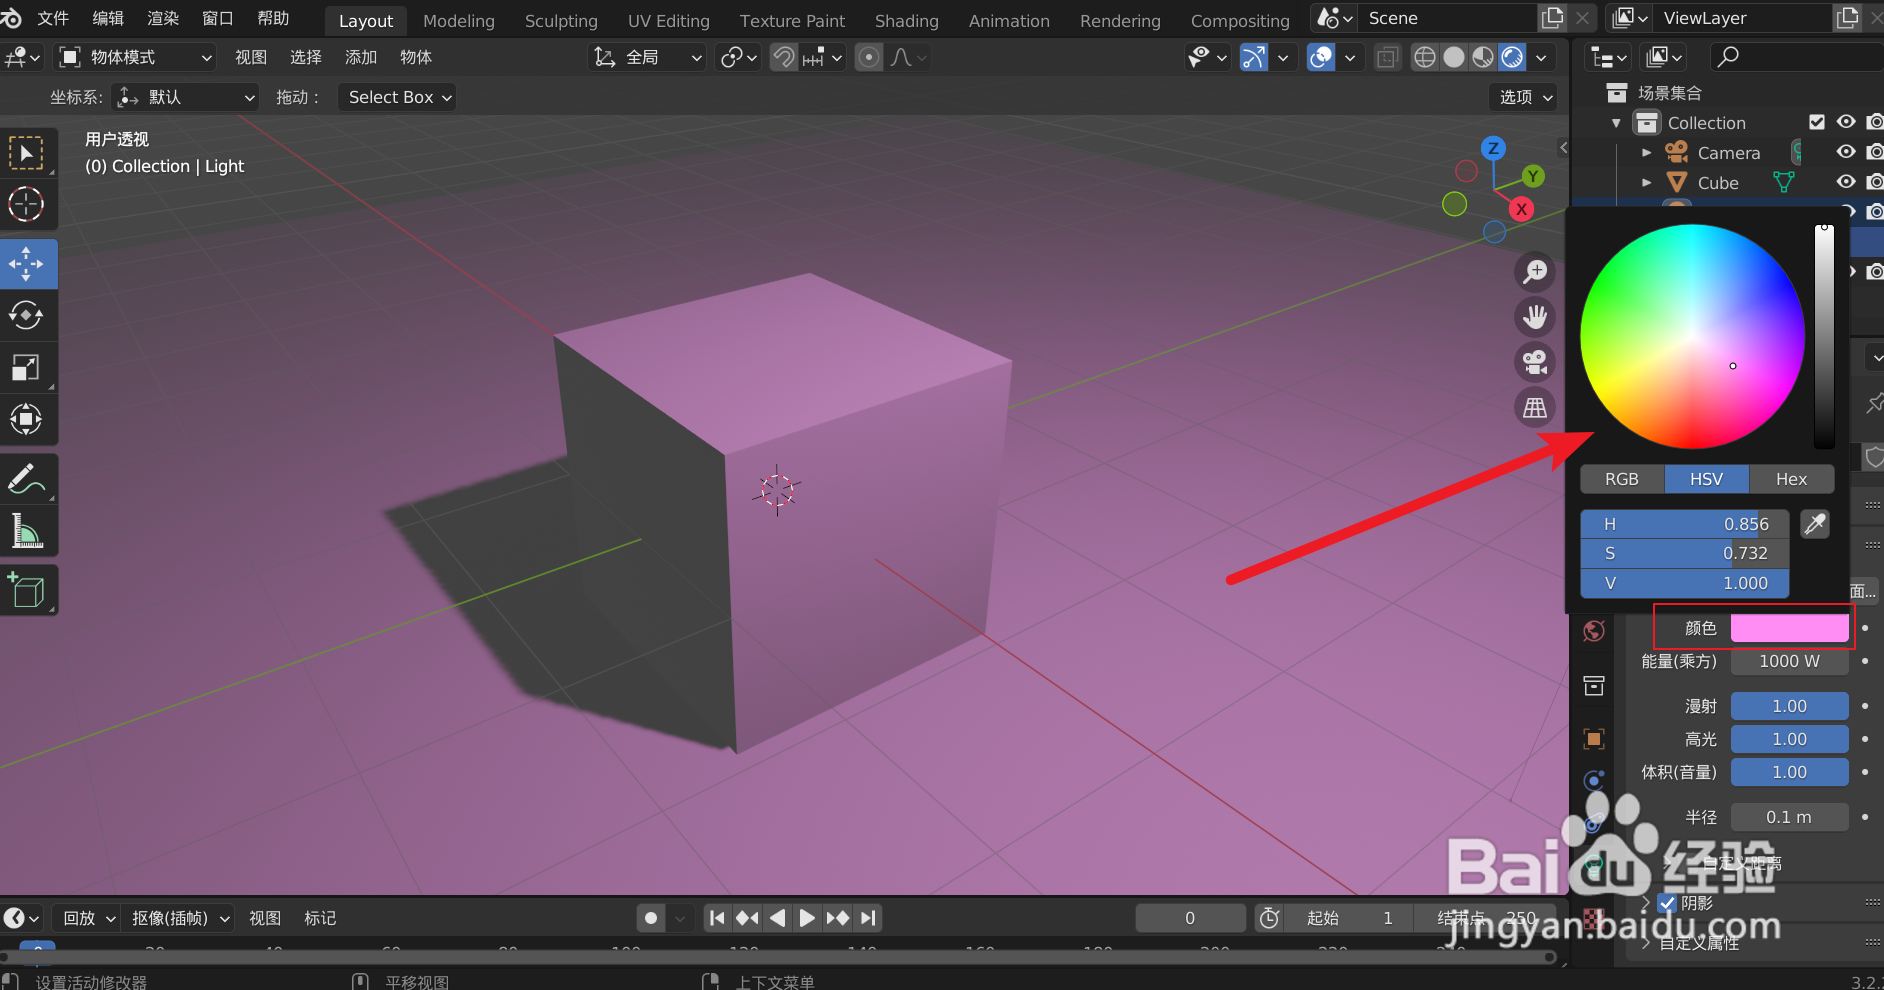This screenshot has height=990, width=1884.
Task: Hide Cube with eye icon
Action: click(x=1846, y=182)
